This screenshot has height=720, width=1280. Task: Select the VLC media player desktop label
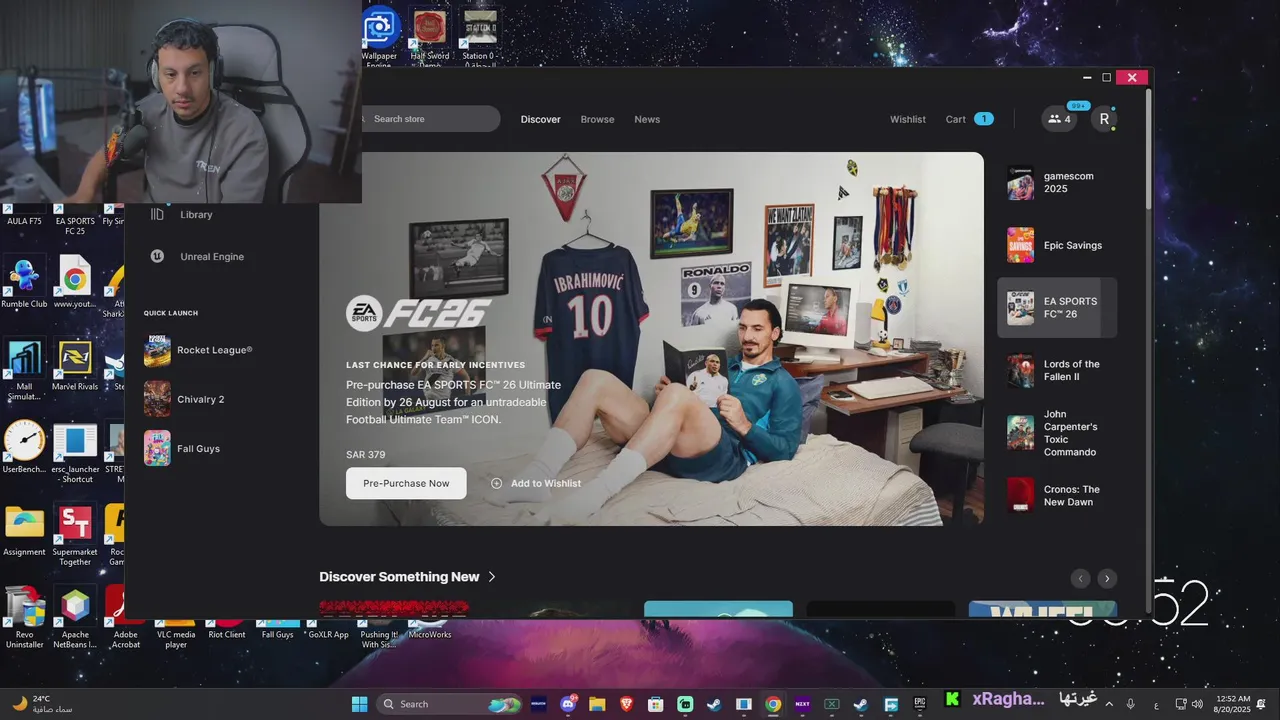click(x=176, y=640)
